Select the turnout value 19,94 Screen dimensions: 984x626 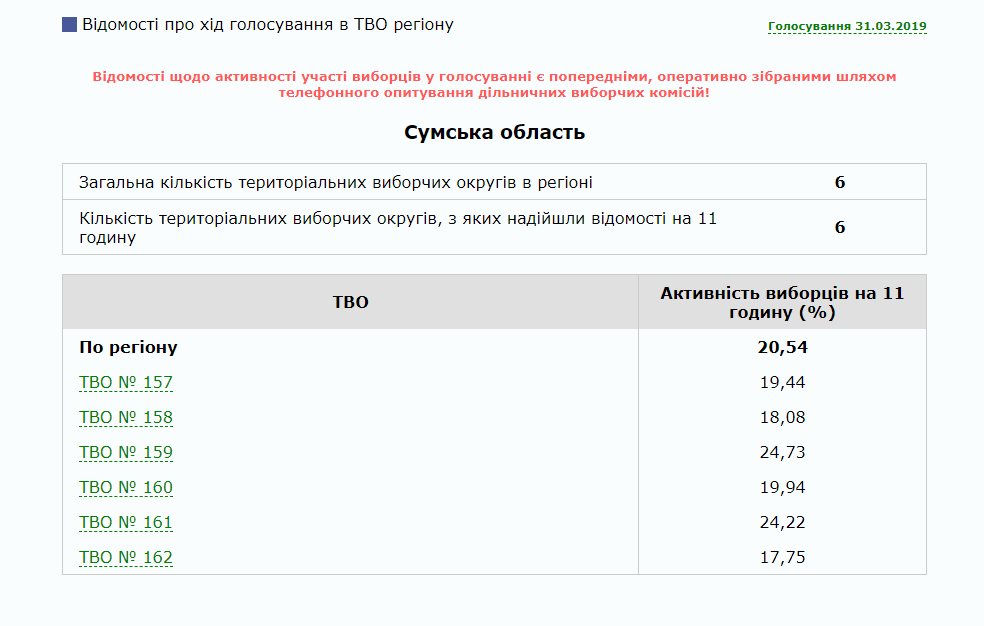783,487
